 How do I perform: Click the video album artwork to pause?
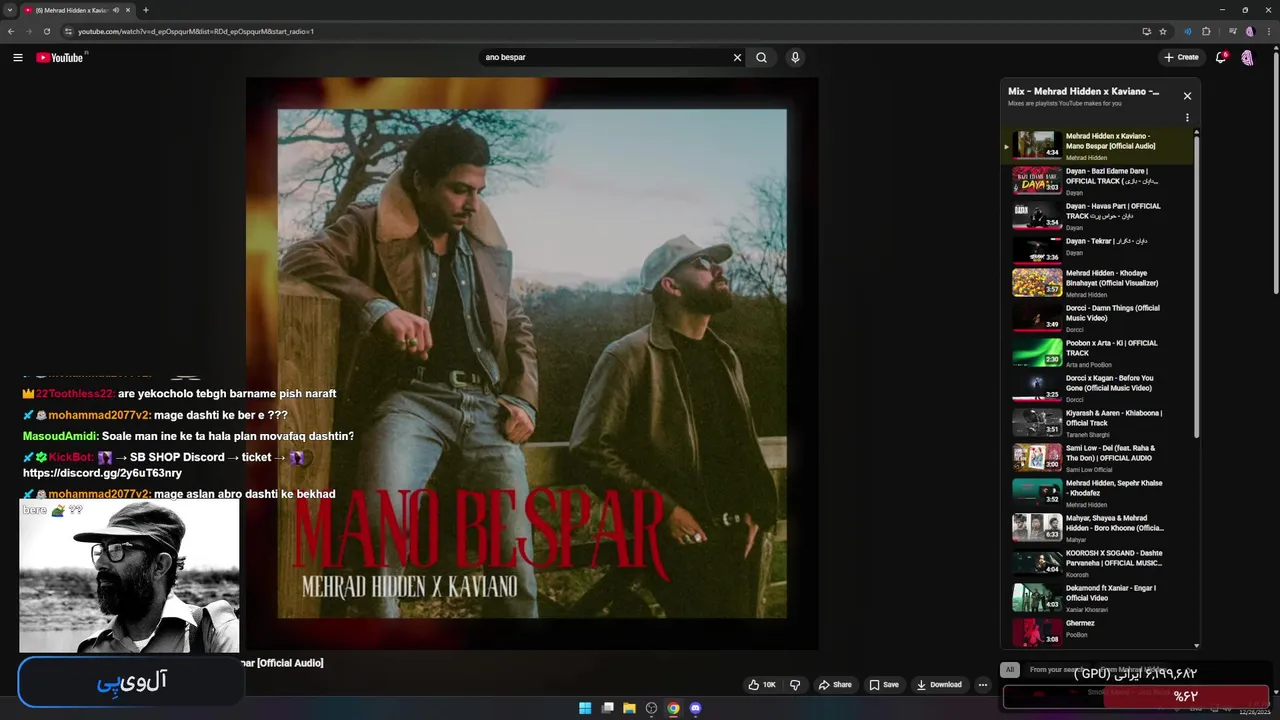pos(532,363)
